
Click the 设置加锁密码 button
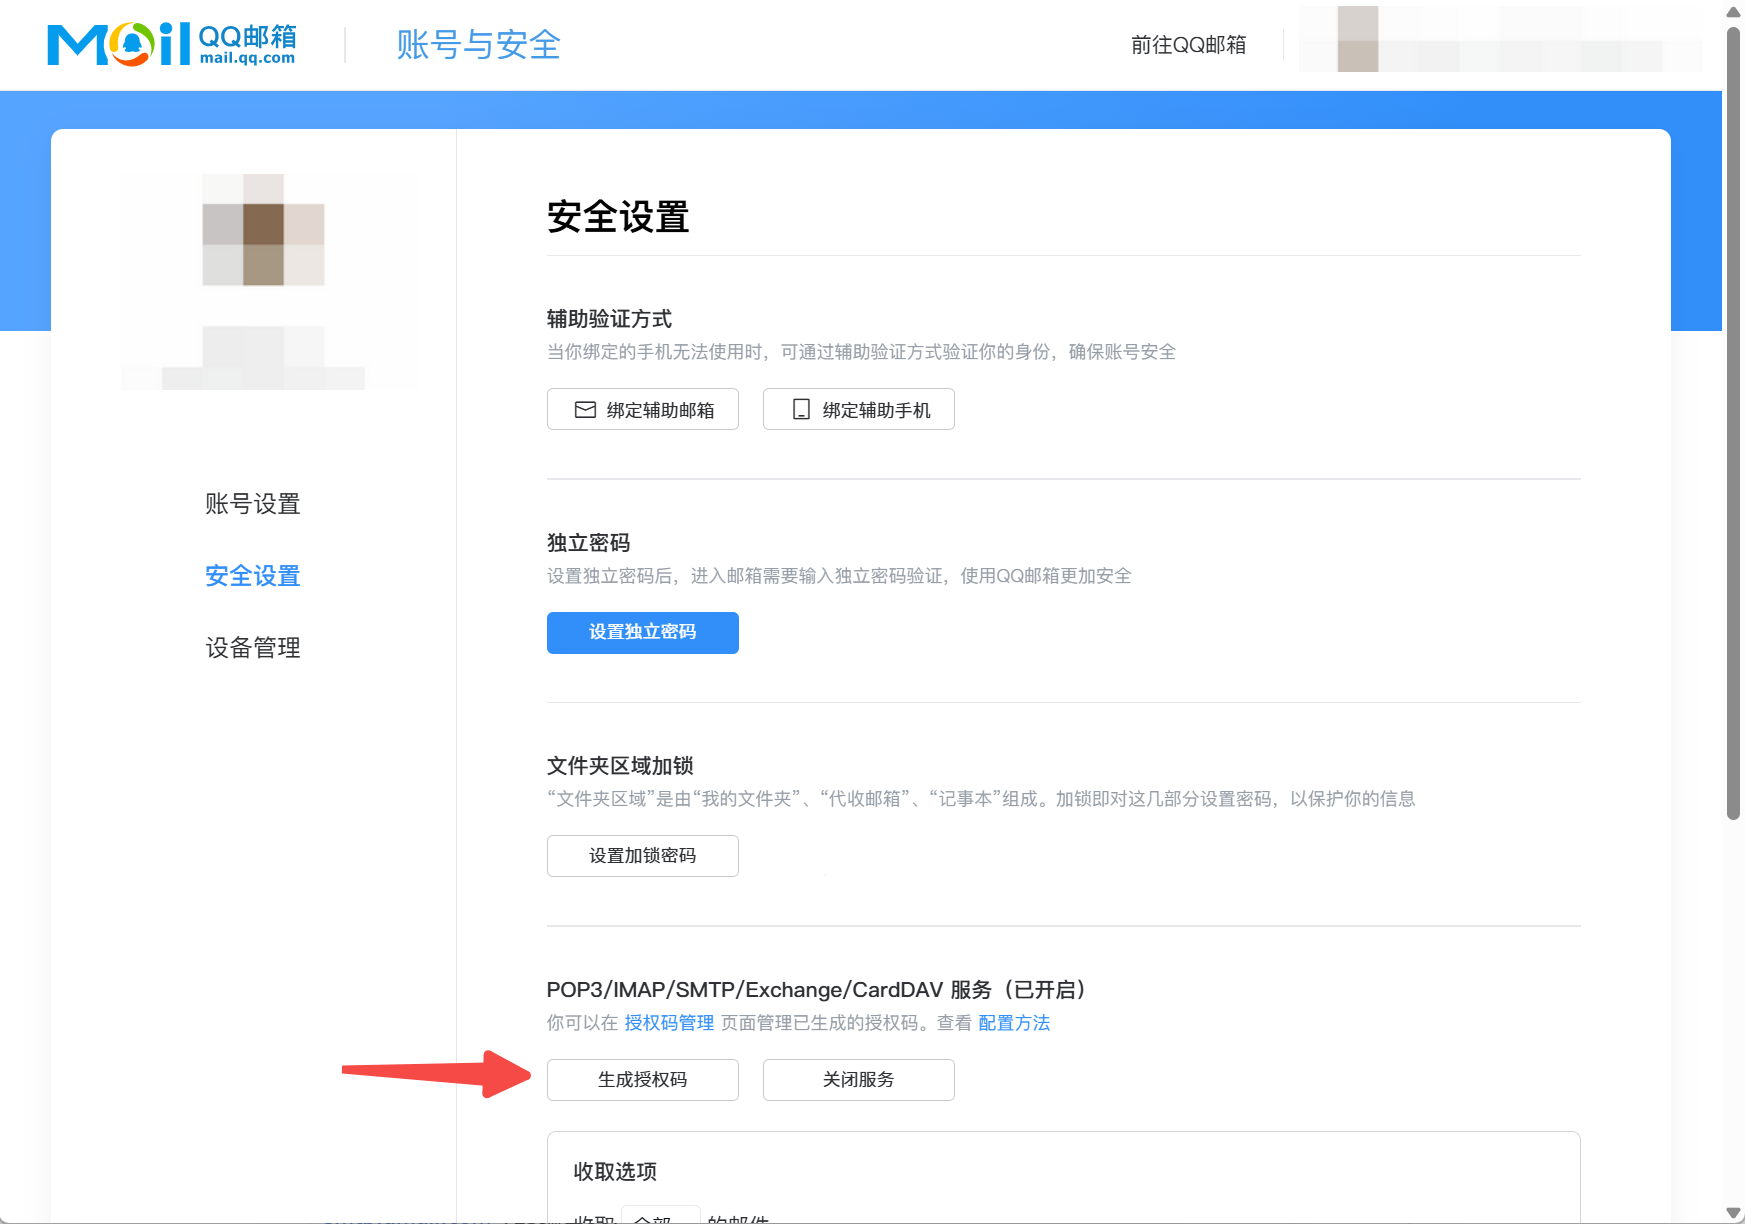[642, 856]
